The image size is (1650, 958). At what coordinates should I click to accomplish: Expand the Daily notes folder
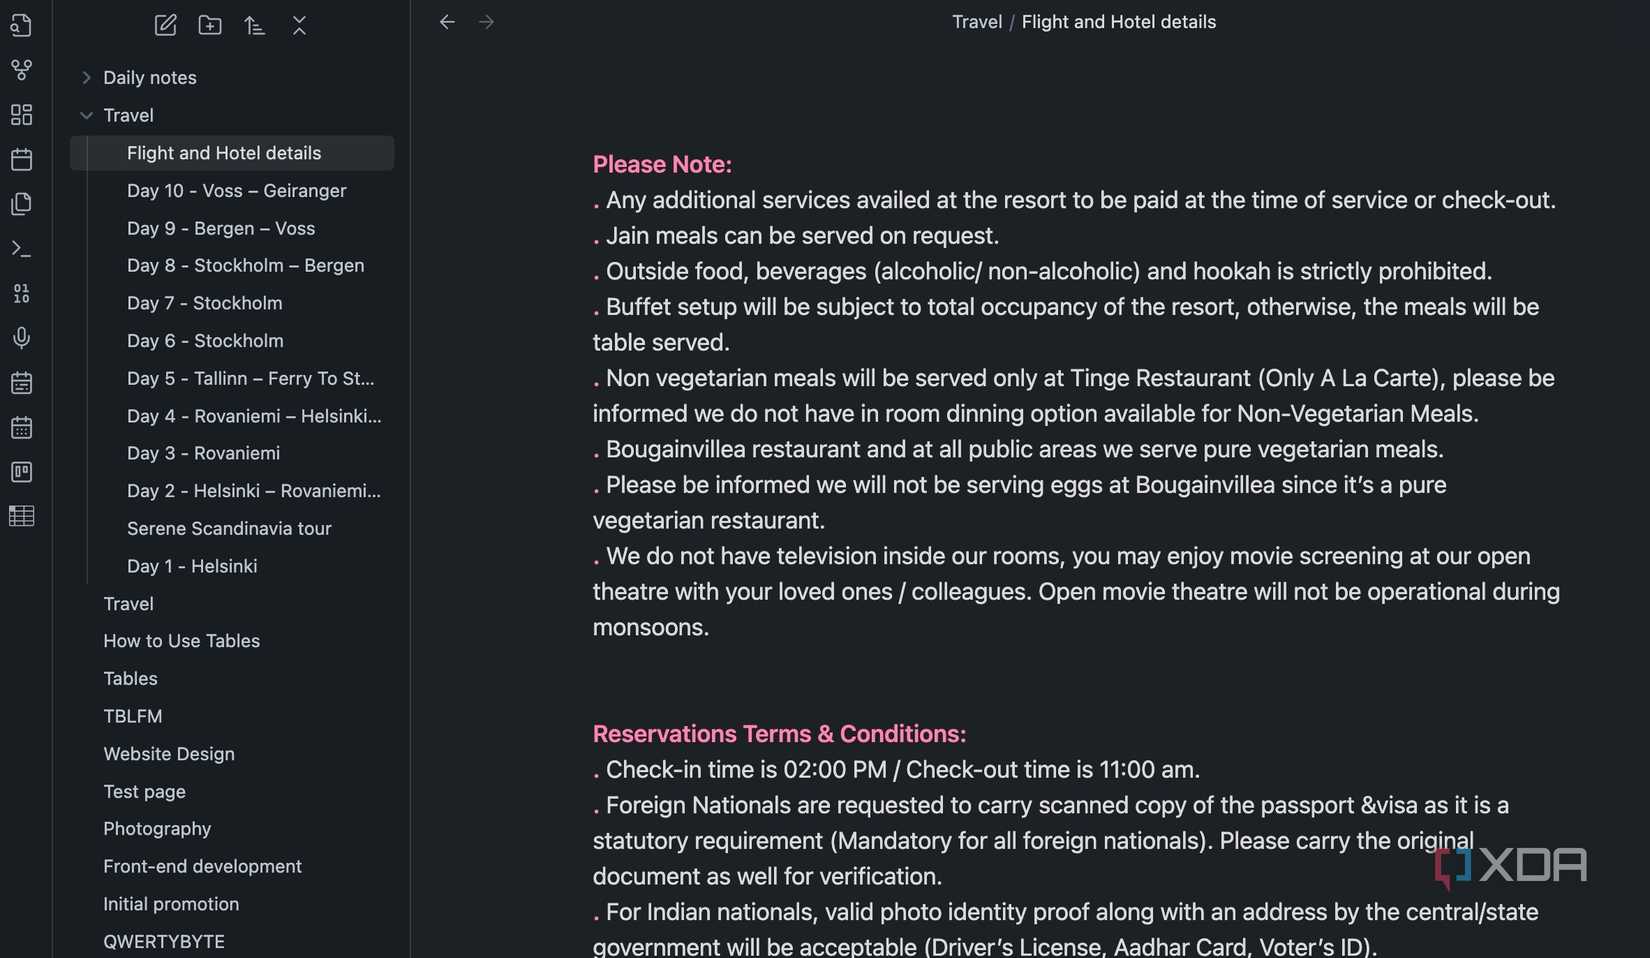[87, 77]
